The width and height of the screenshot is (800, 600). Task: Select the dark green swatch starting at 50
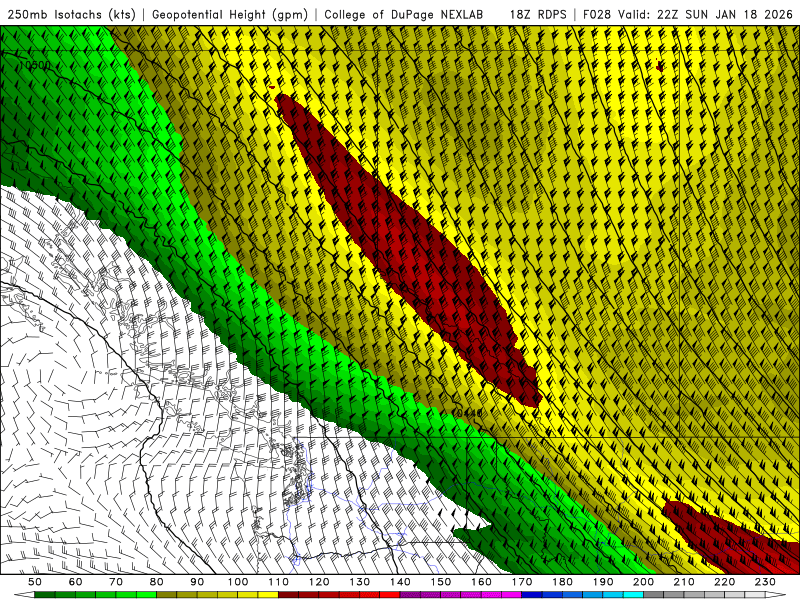[x=44, y=595]
